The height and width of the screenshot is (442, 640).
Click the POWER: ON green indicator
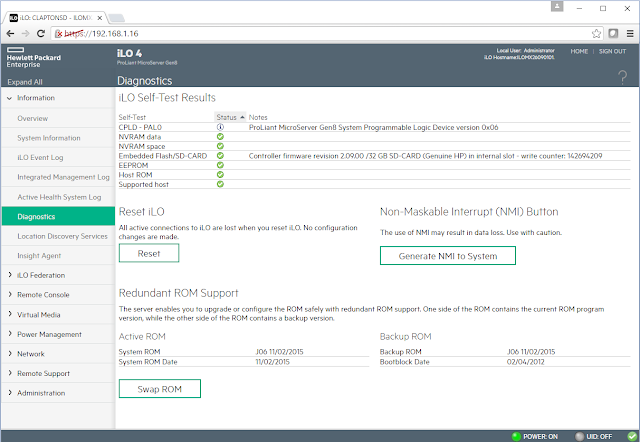pyautogui.click(x=516, y=436)
